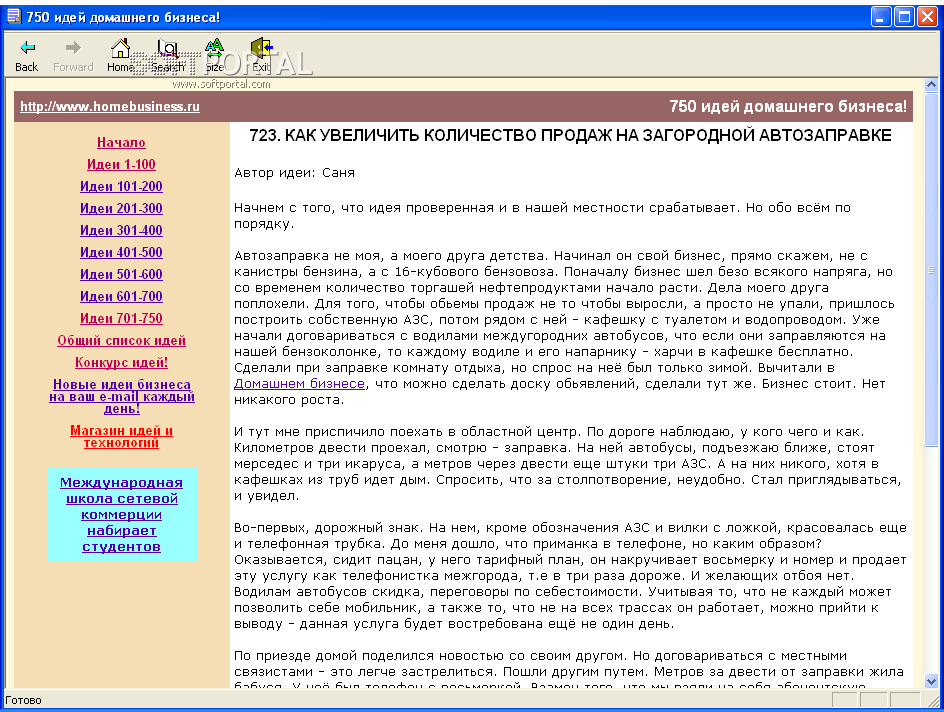Open the homebusiness.ru link
The image size is (944, 712).
tap(110, 107)
